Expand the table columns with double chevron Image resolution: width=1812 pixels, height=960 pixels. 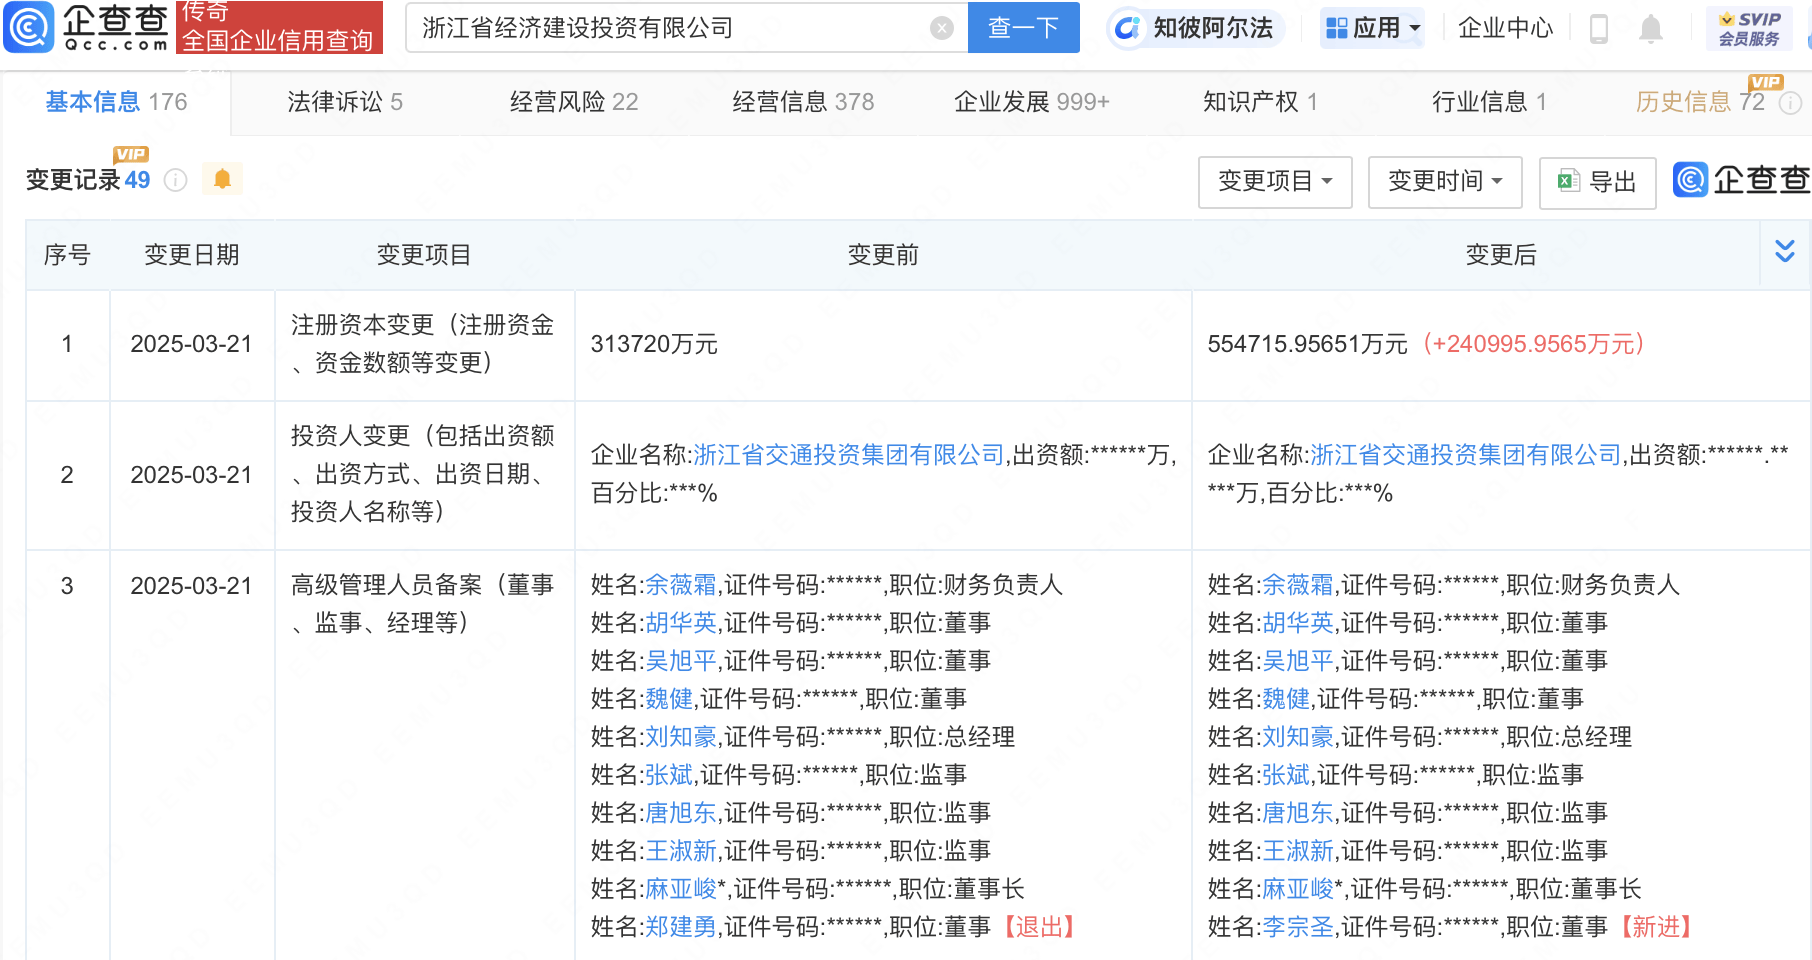[x=1785, y=251]
